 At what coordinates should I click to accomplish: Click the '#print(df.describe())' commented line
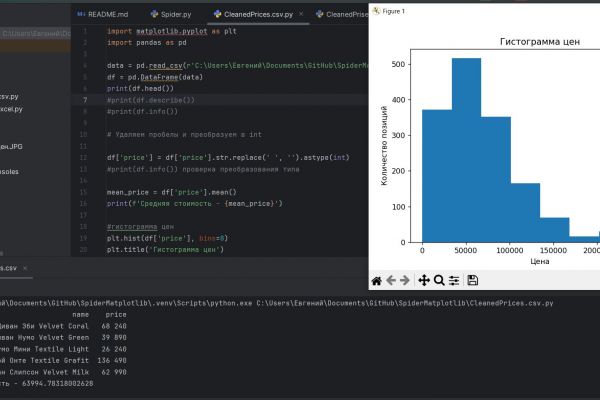tap(151, 100)
